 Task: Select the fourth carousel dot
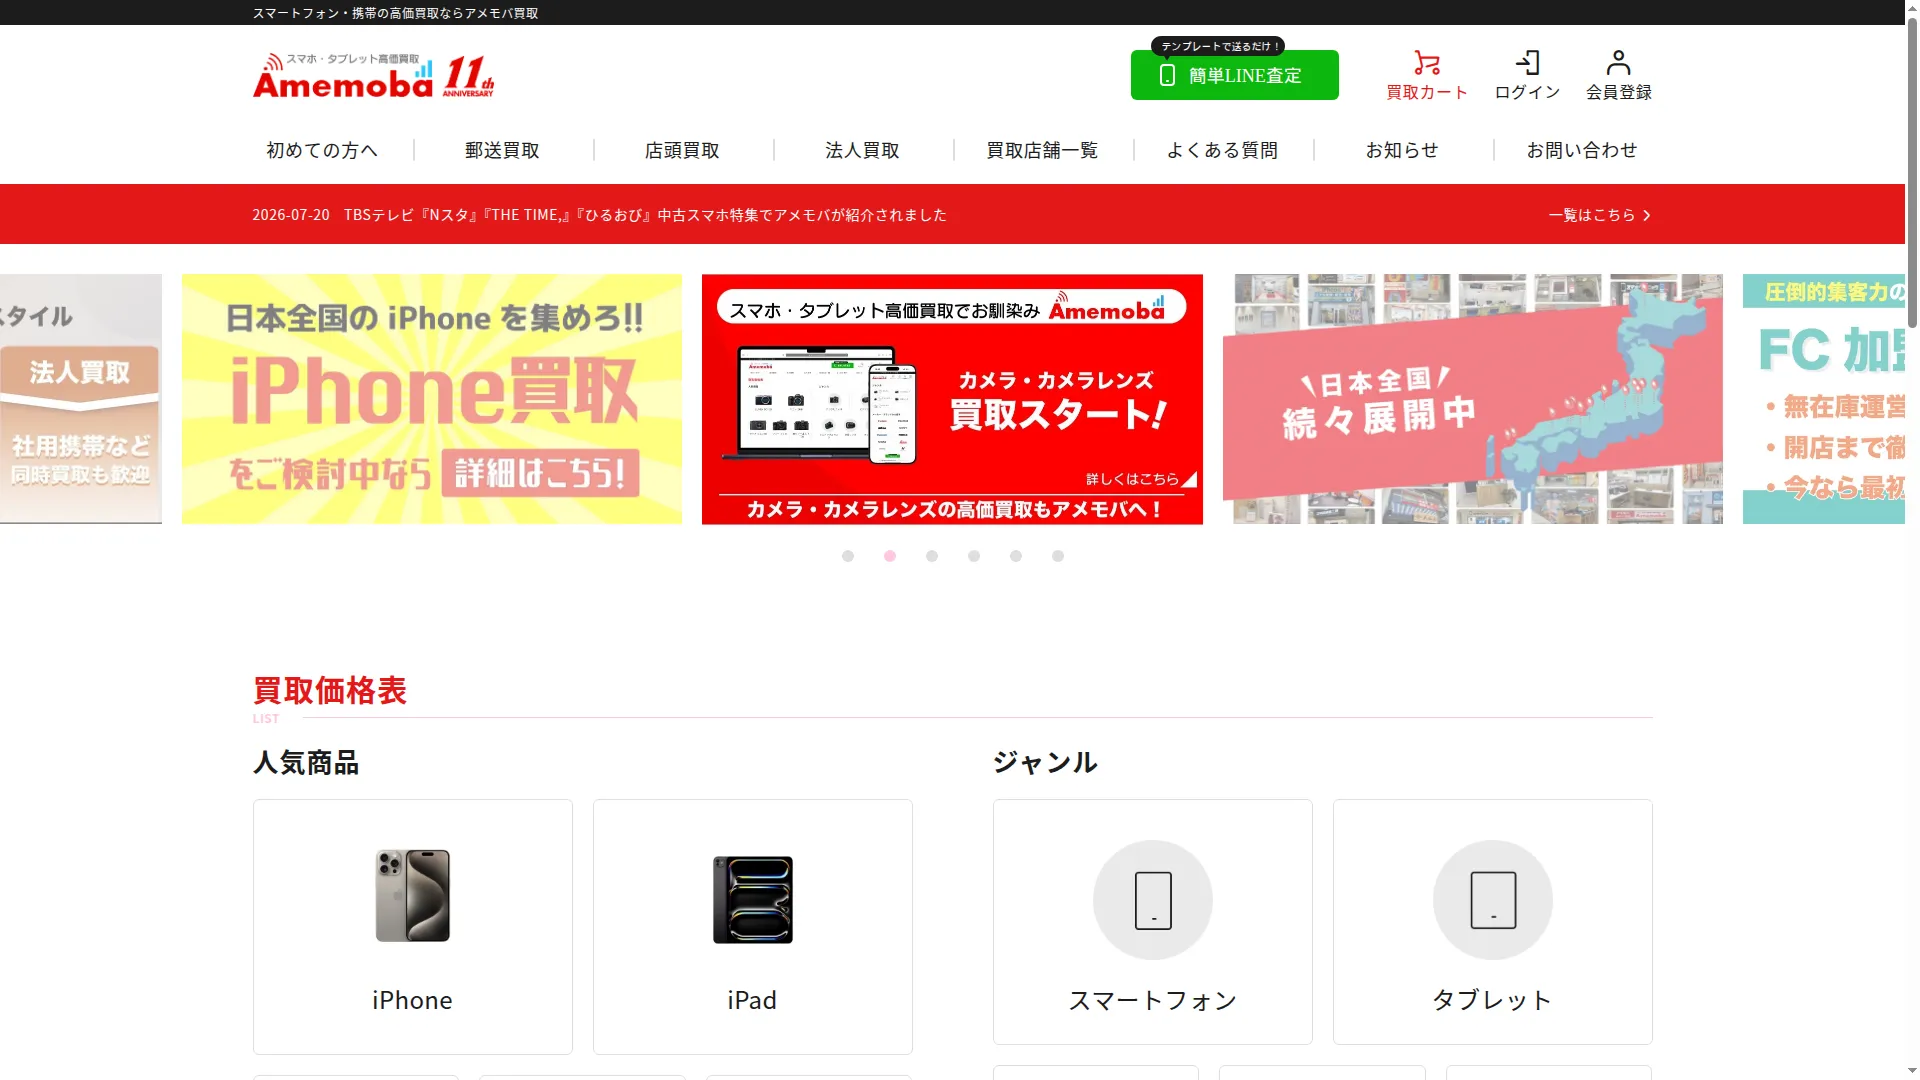click(974, 556)
